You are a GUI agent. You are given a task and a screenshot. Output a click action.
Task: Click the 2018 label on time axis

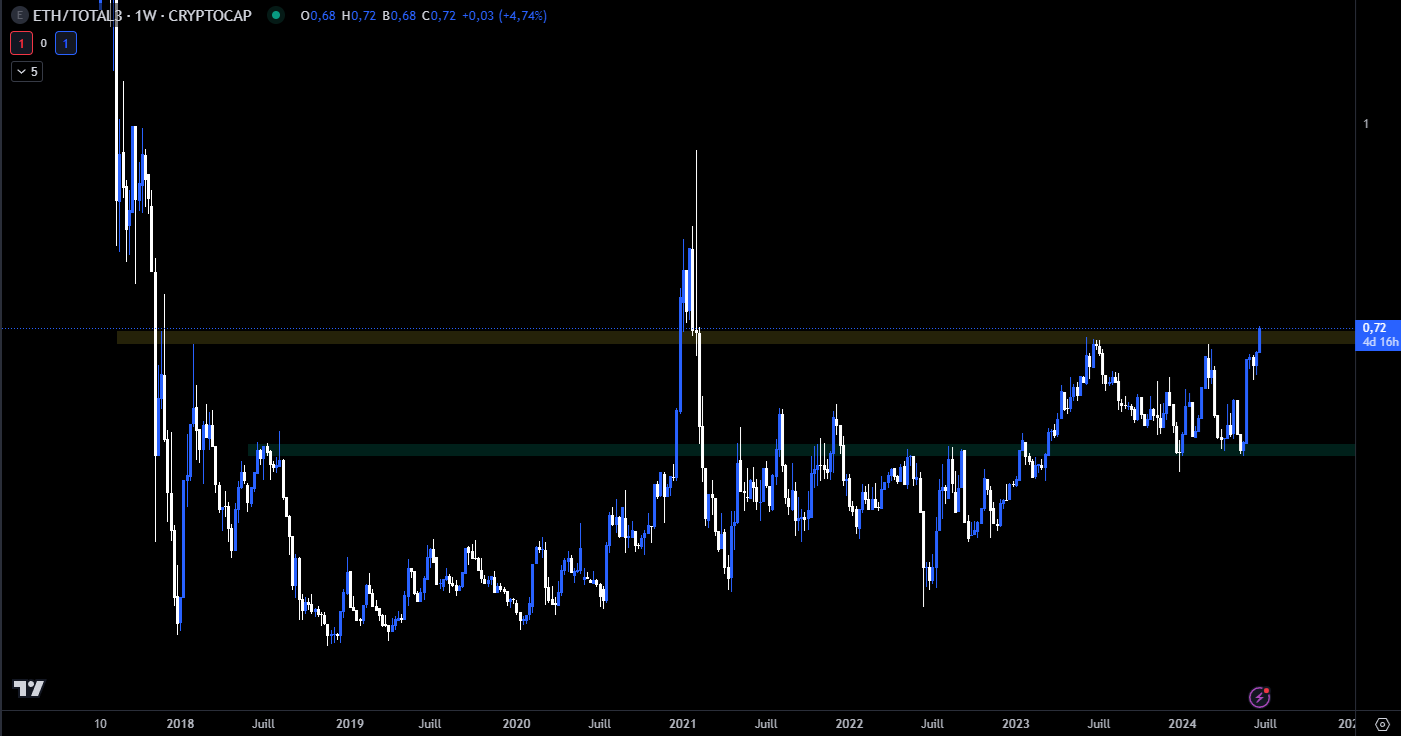point(181,723)
